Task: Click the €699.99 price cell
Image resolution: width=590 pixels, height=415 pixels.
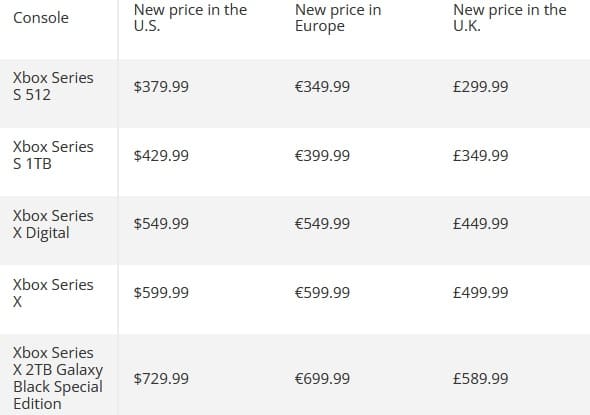Action: 322,379
